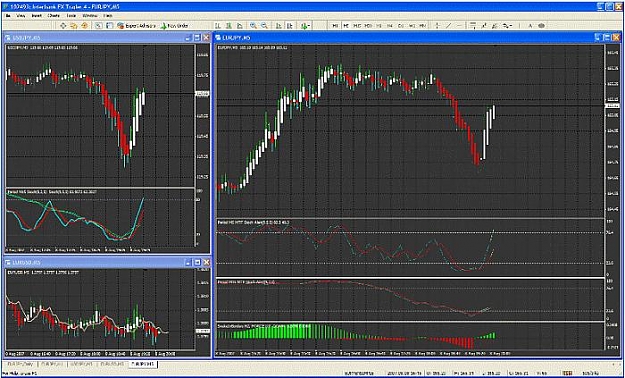The height and width of the screenshot is (378, 625).
Task: Click the EURJPY,M5 chart window icon
Action: point(218,37)
